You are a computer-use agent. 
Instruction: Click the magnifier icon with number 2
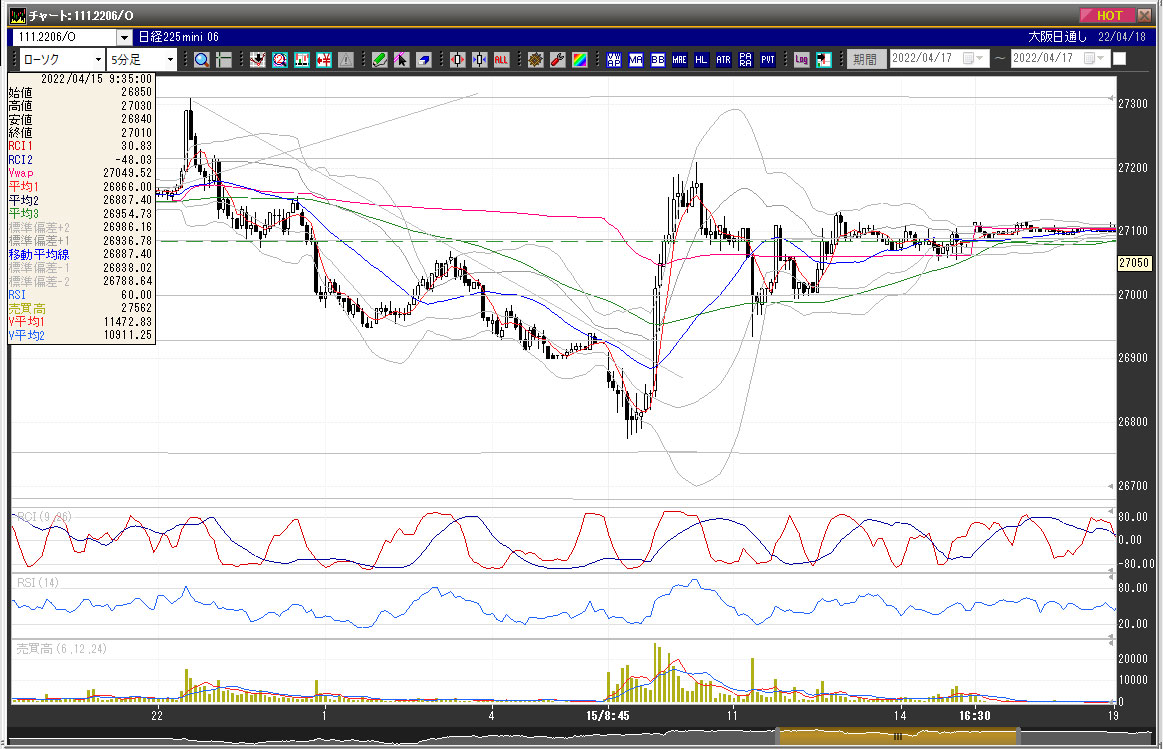[280, 60]
